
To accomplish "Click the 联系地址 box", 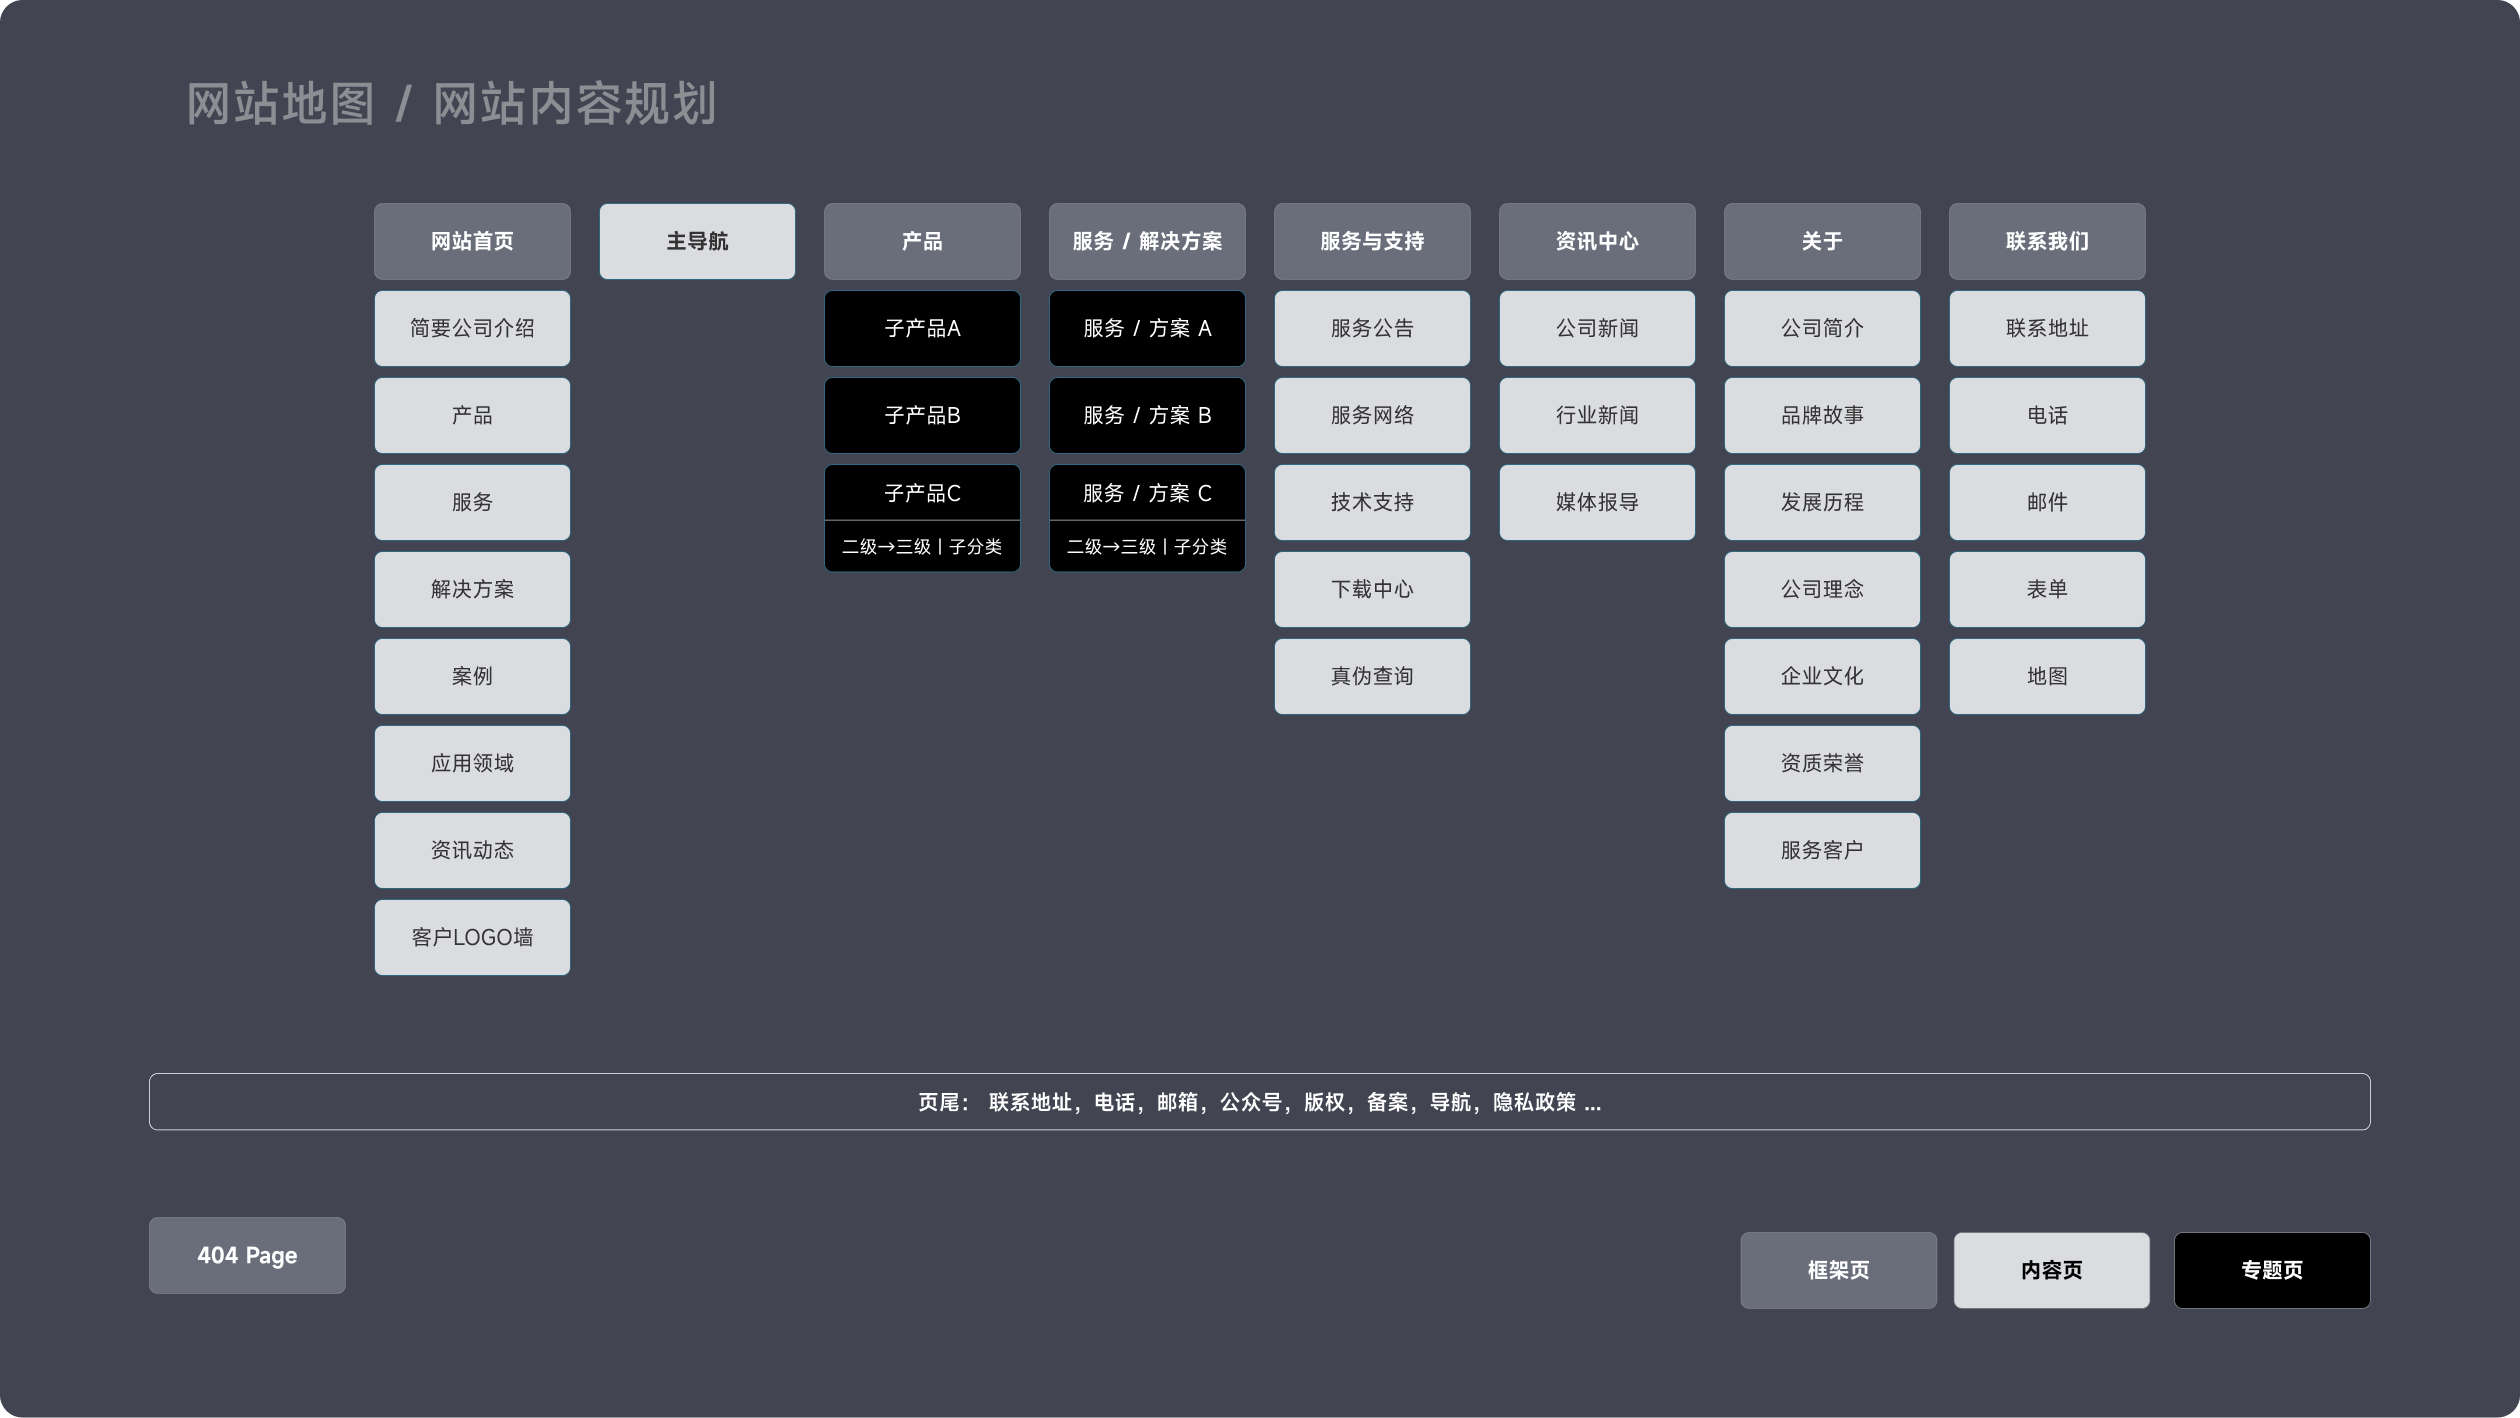I will coord(2047,328).
